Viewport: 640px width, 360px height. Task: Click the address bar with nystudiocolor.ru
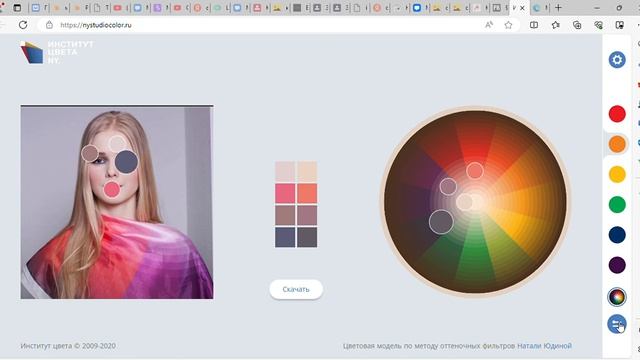coord(261,25)
